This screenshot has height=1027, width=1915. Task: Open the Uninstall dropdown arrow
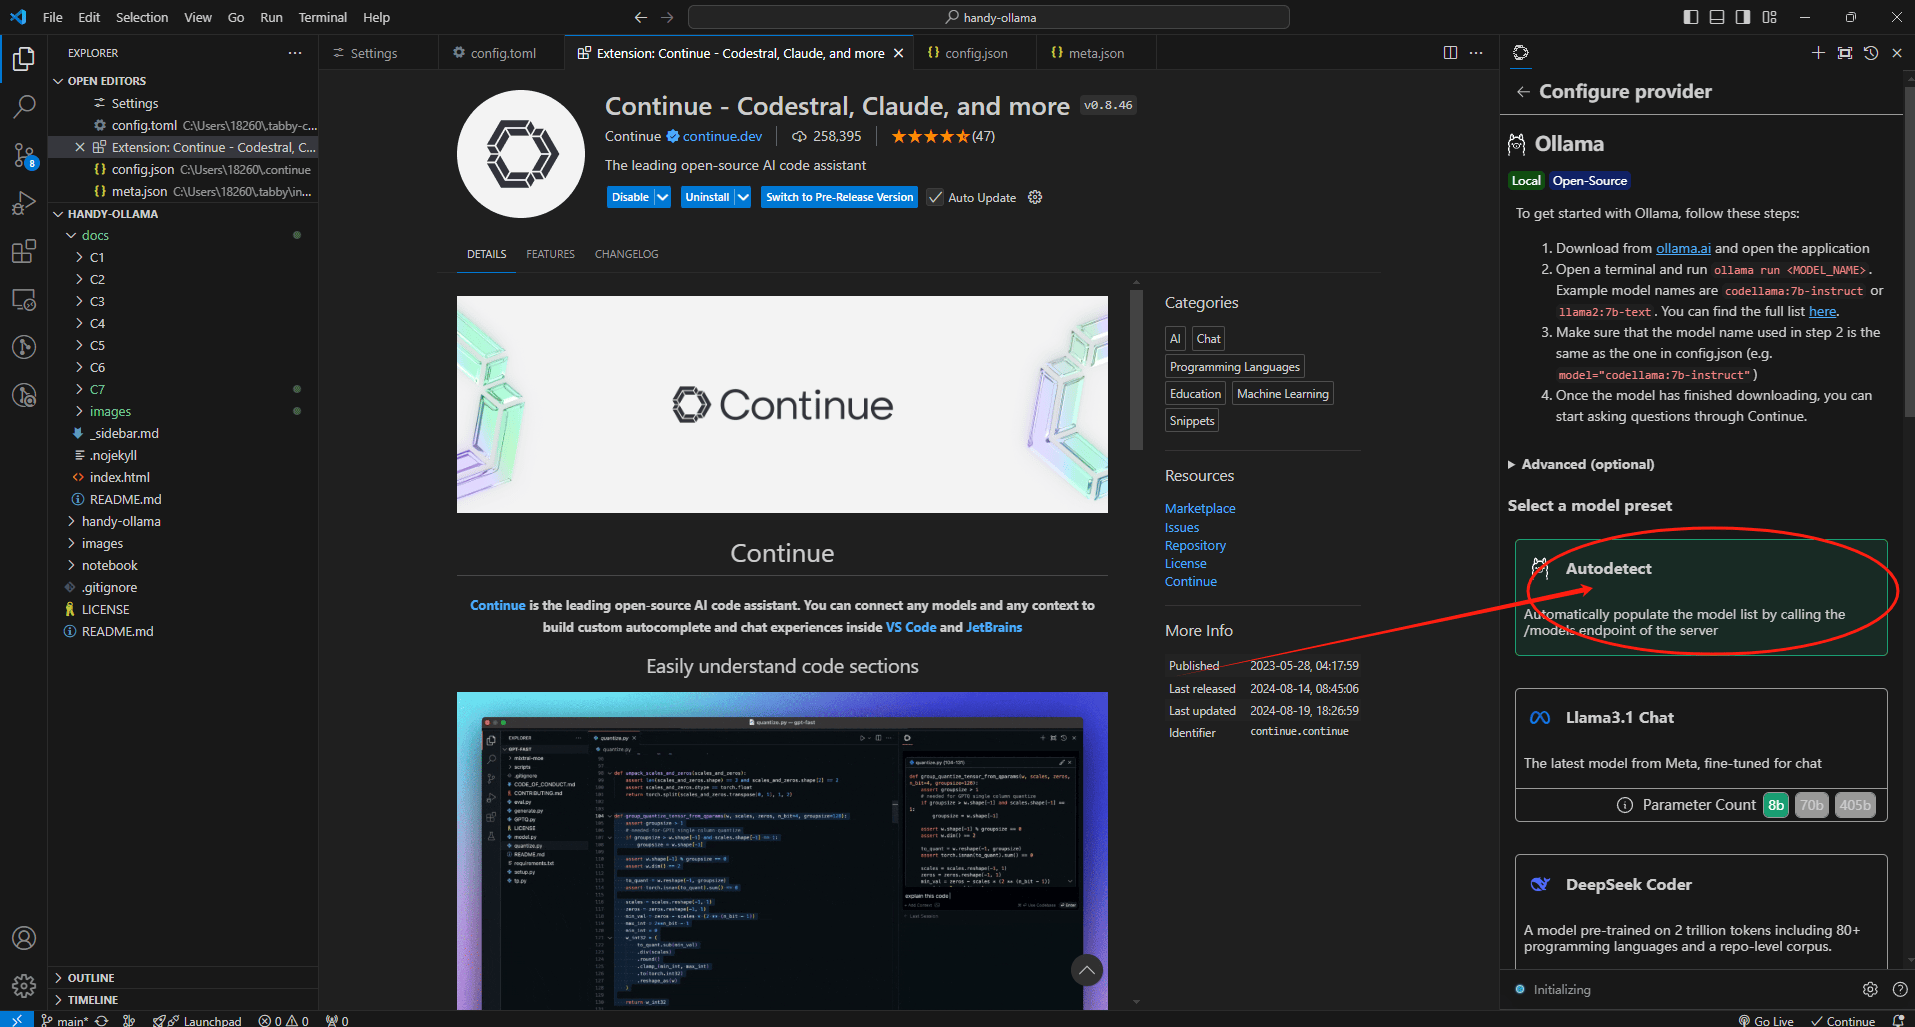(743, 197)
